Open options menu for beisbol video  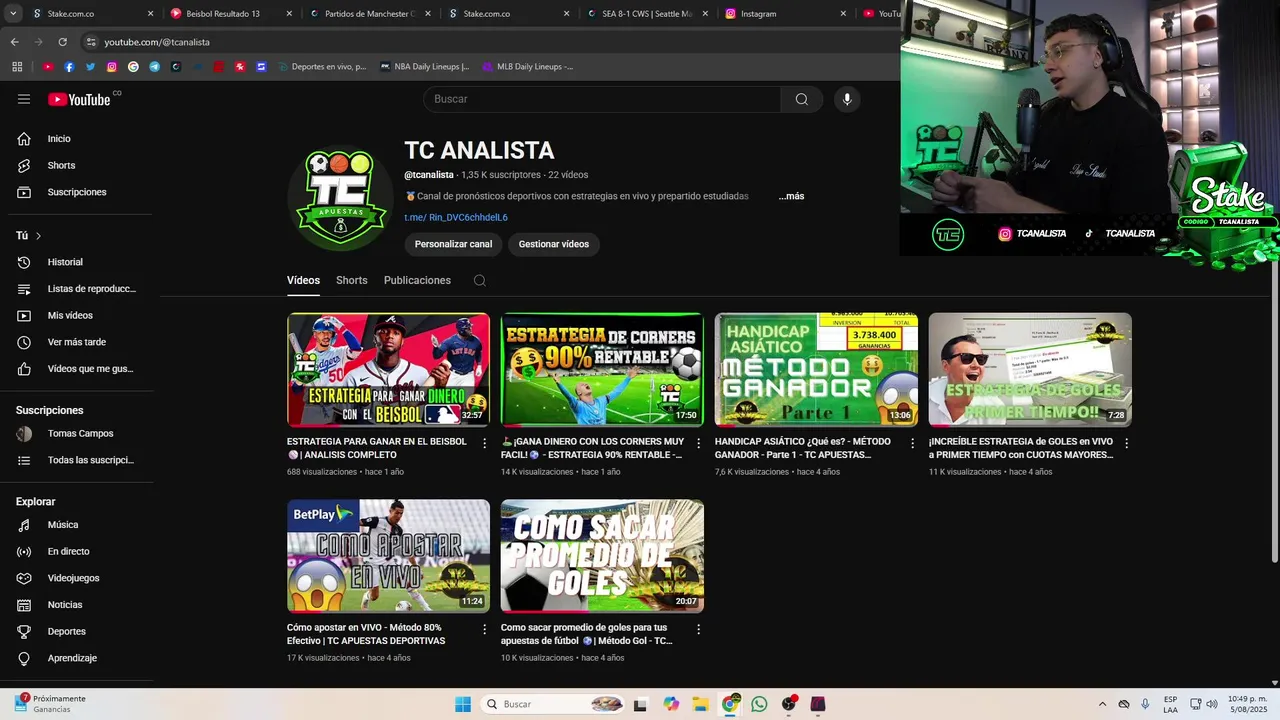click(x=485, y=442)
